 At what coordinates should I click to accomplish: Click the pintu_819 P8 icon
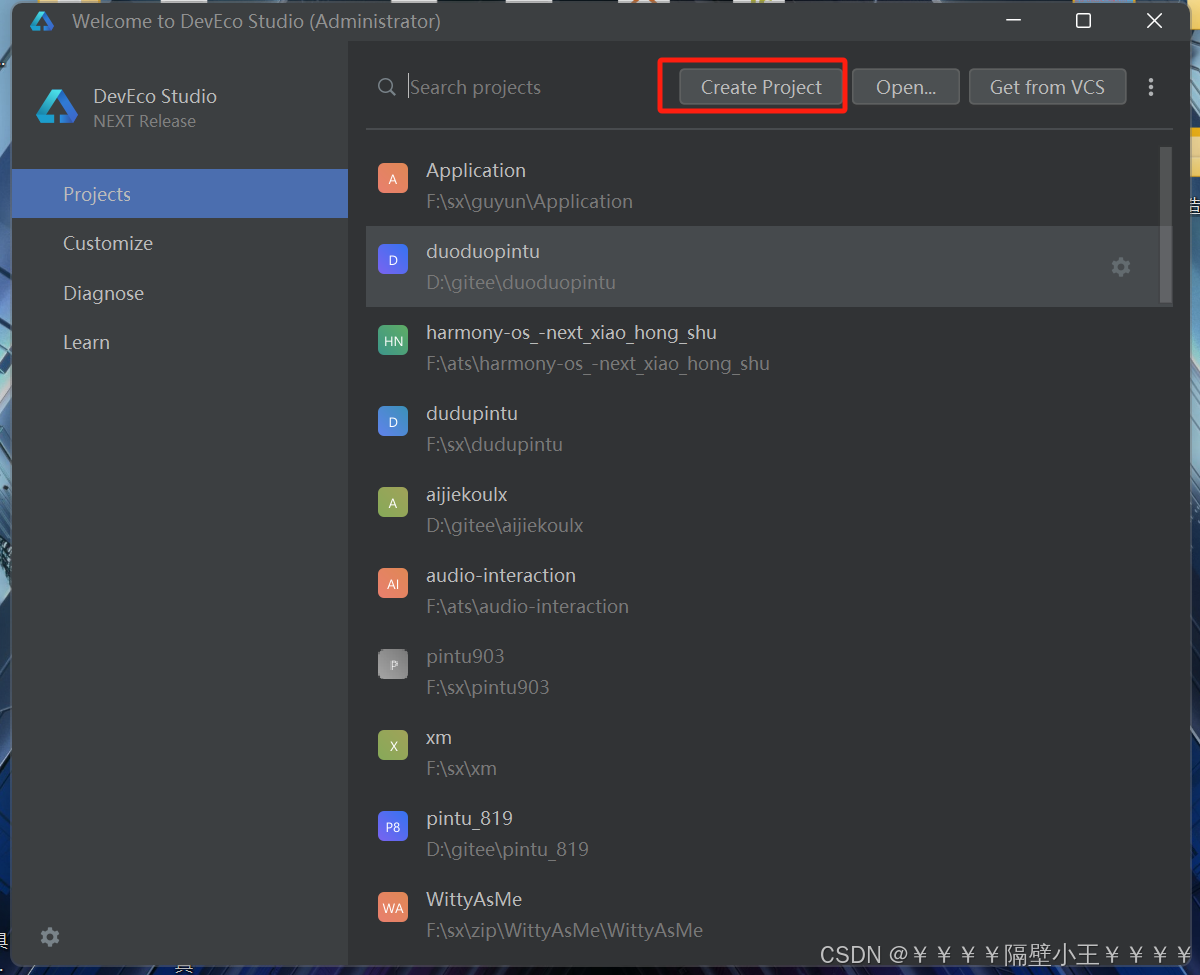(x=393, y=827)
